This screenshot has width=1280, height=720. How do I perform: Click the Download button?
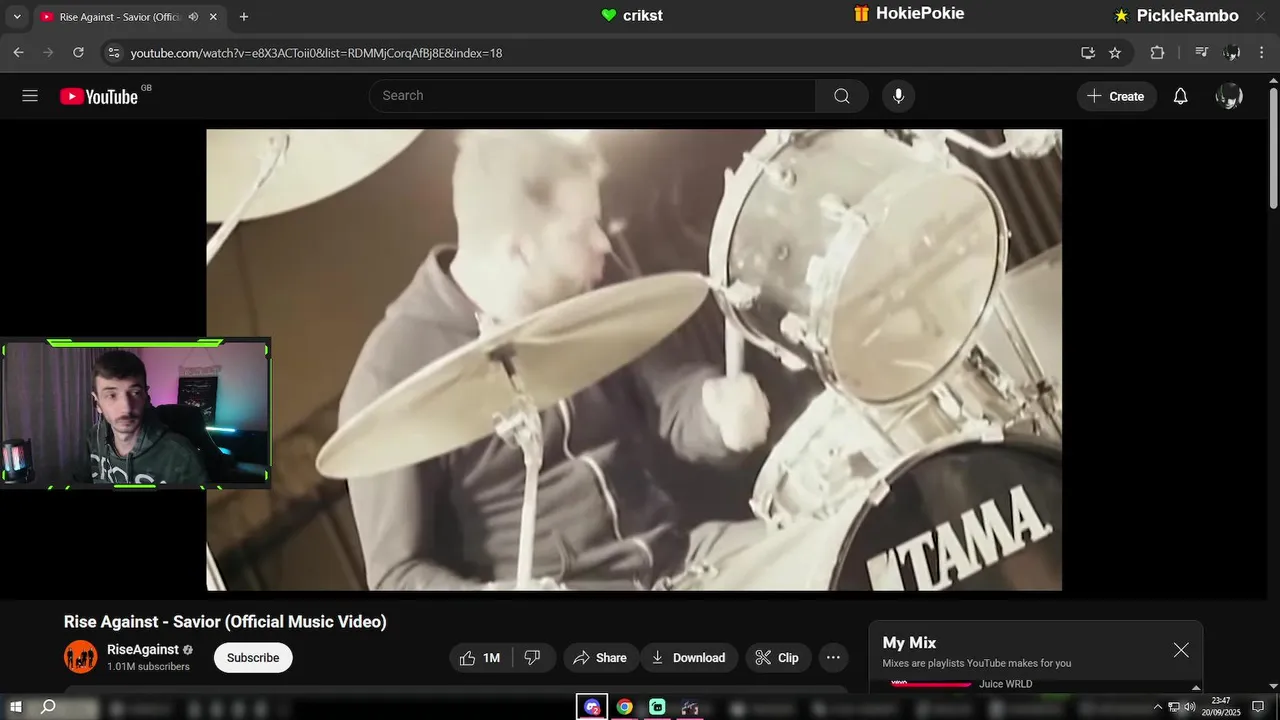(689, 657)
